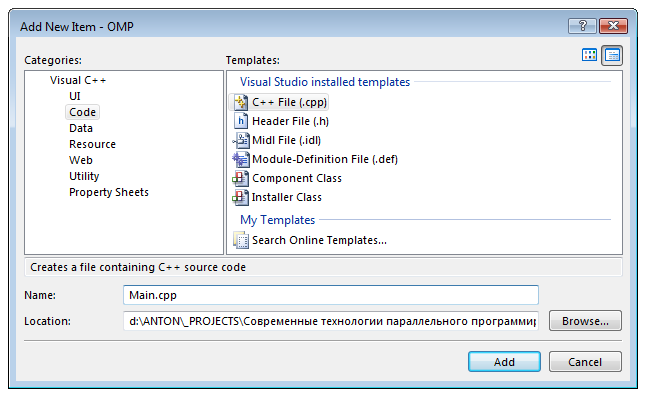The height and width of the screenshot is (397, 646).
Task: Select the Web category
Action: (x=81, y=160)
